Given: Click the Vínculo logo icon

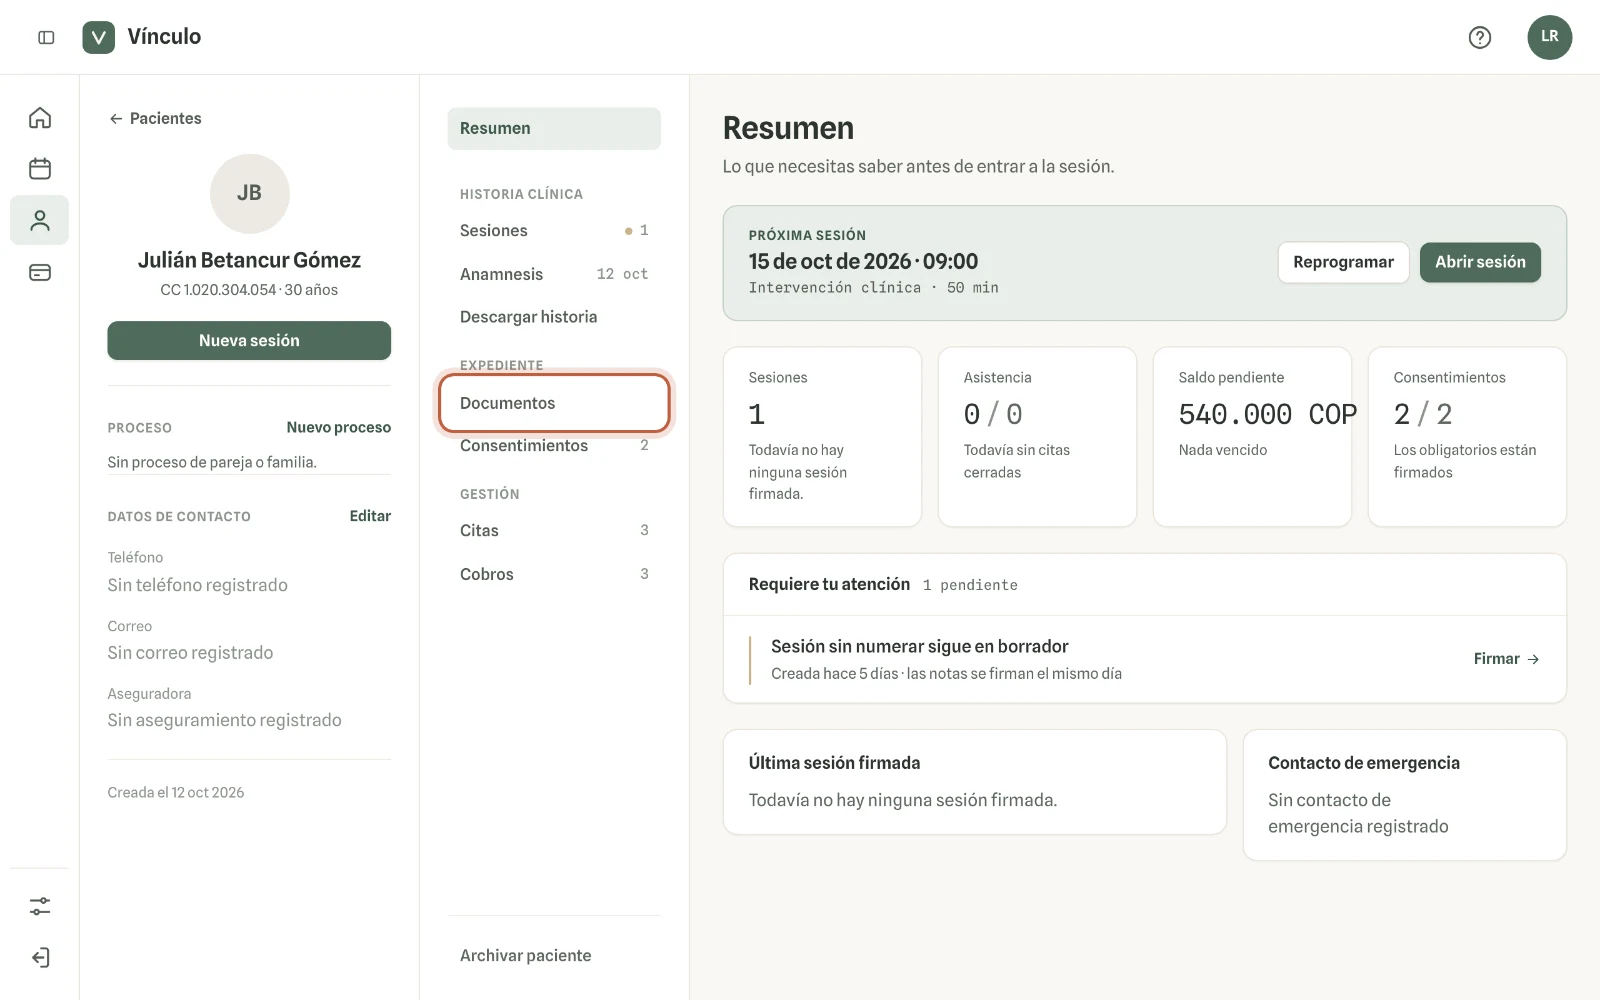Looking at the screenshot, I should (98, 37).
